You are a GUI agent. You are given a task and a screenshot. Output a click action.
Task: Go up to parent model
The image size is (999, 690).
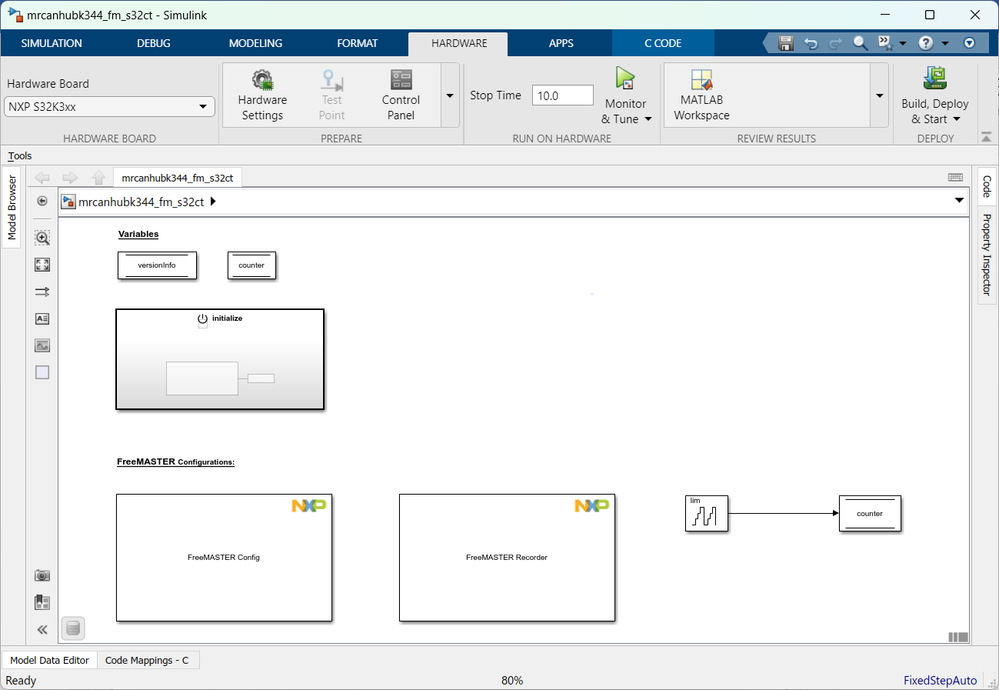[98, 178]
